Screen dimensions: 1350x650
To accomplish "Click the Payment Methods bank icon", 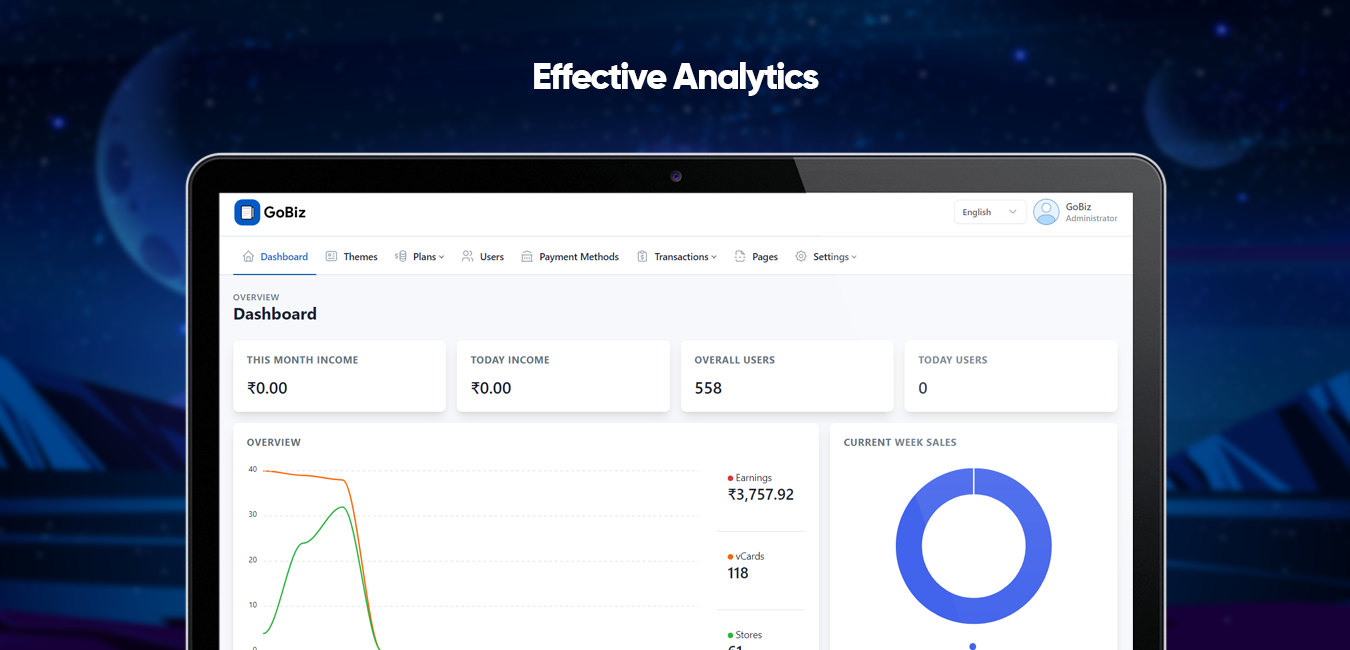I will click(x=527, y=257).
